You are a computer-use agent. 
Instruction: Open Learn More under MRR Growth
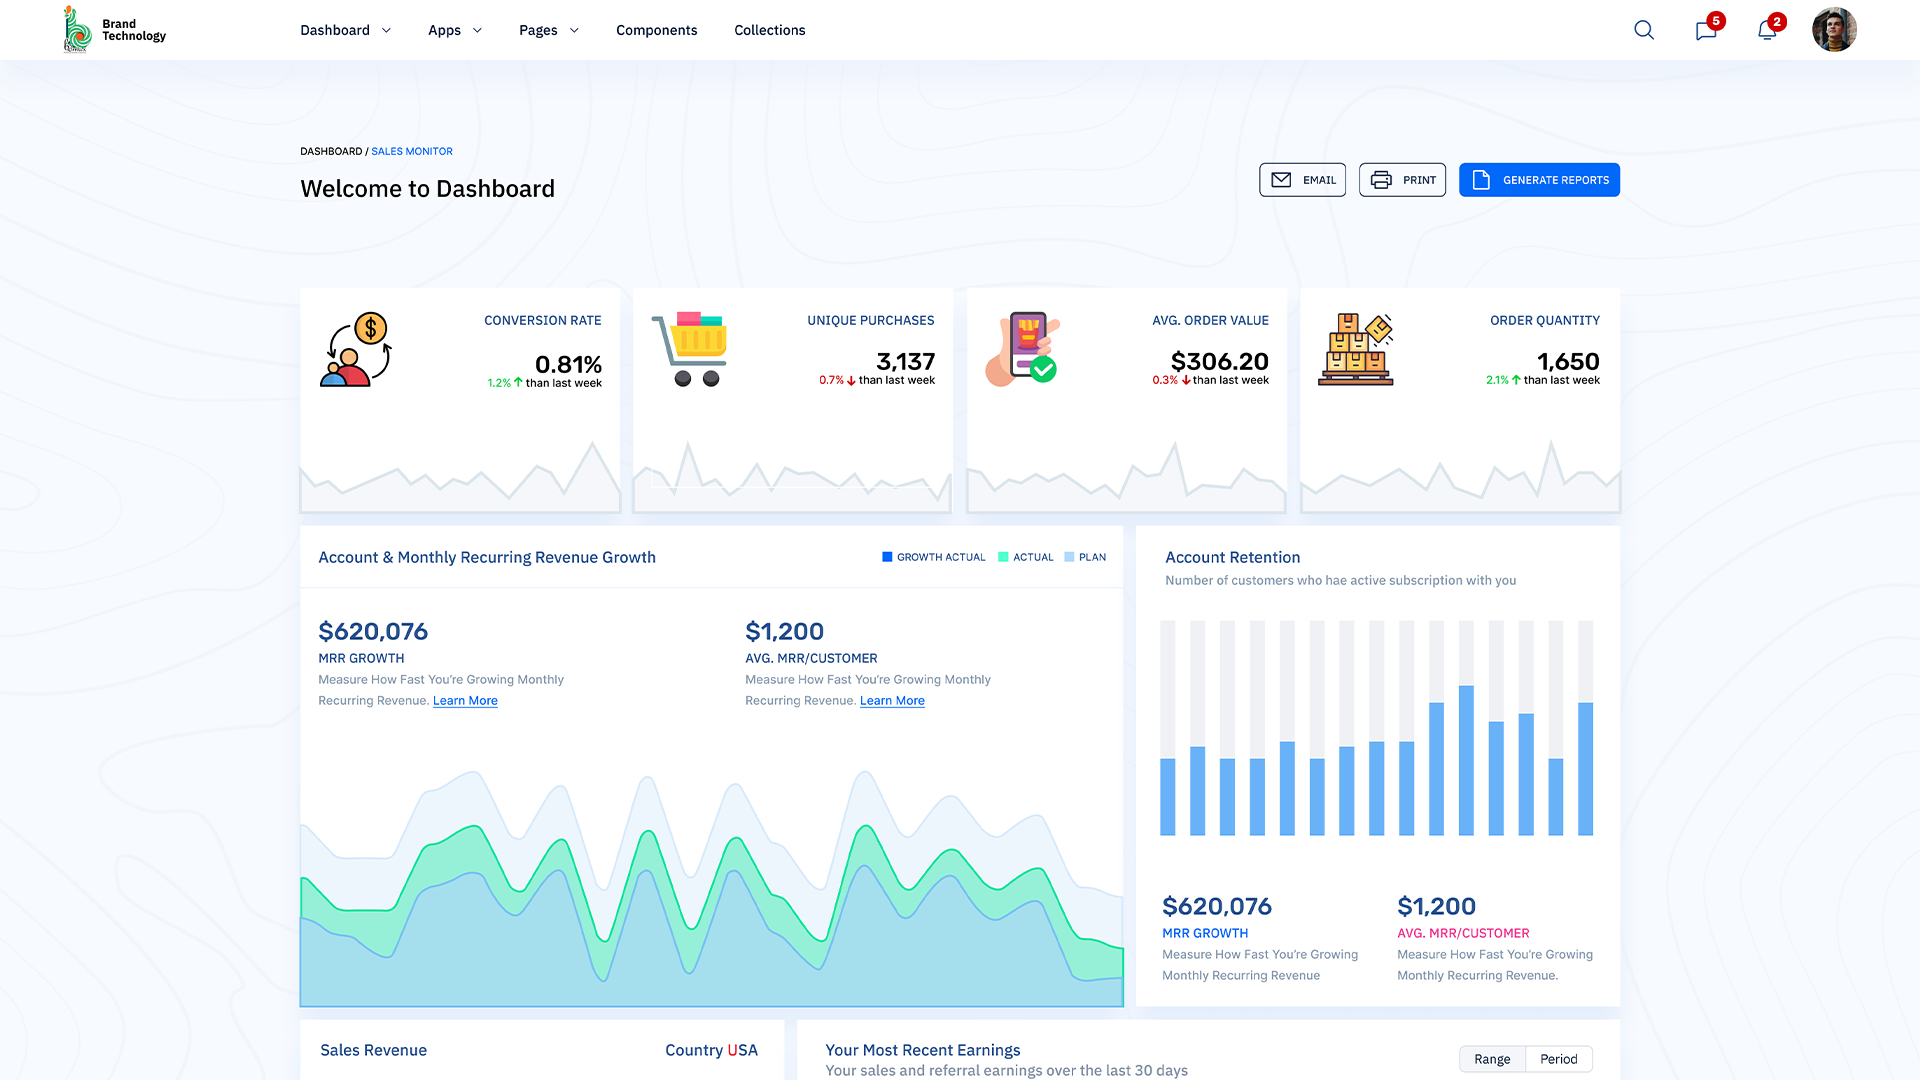pyautogui.click(x=464, y=700)
